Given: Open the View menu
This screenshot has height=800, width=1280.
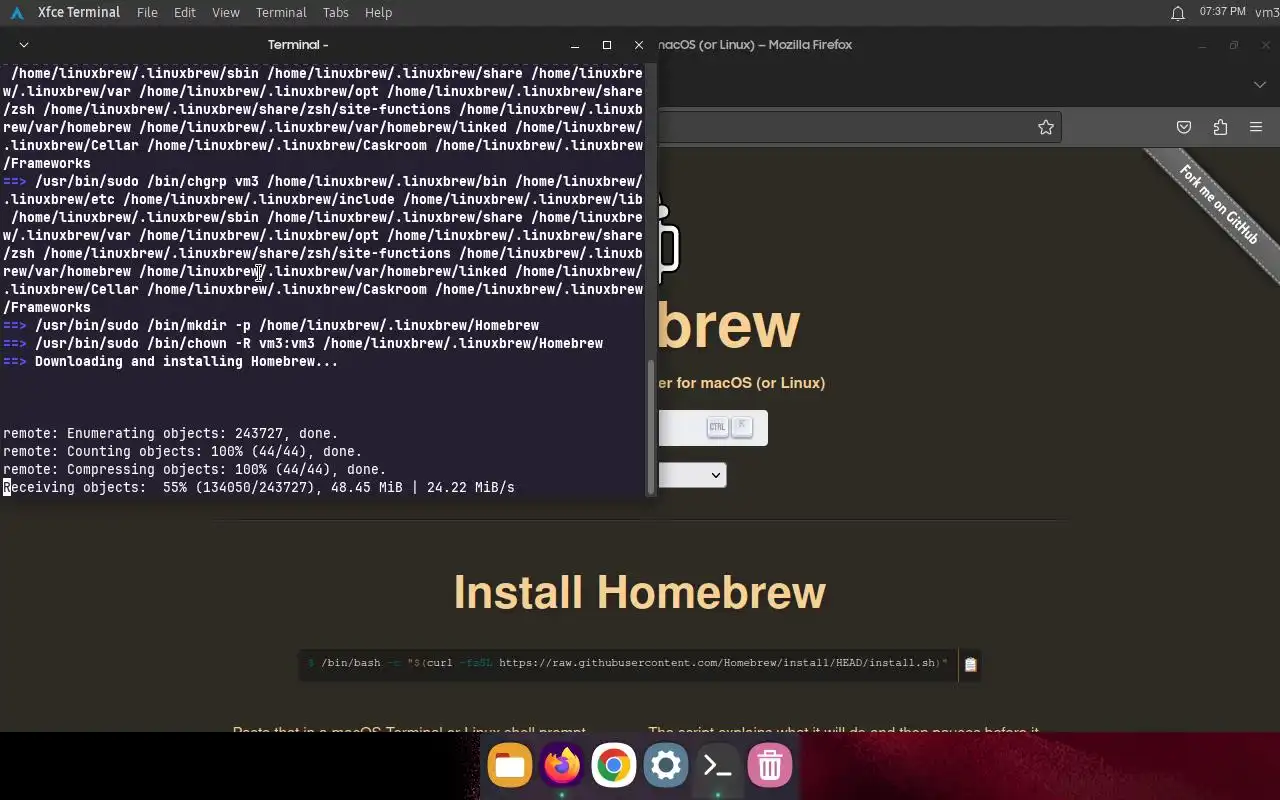Looking at the screenshot, I should [x=226, y=12].
